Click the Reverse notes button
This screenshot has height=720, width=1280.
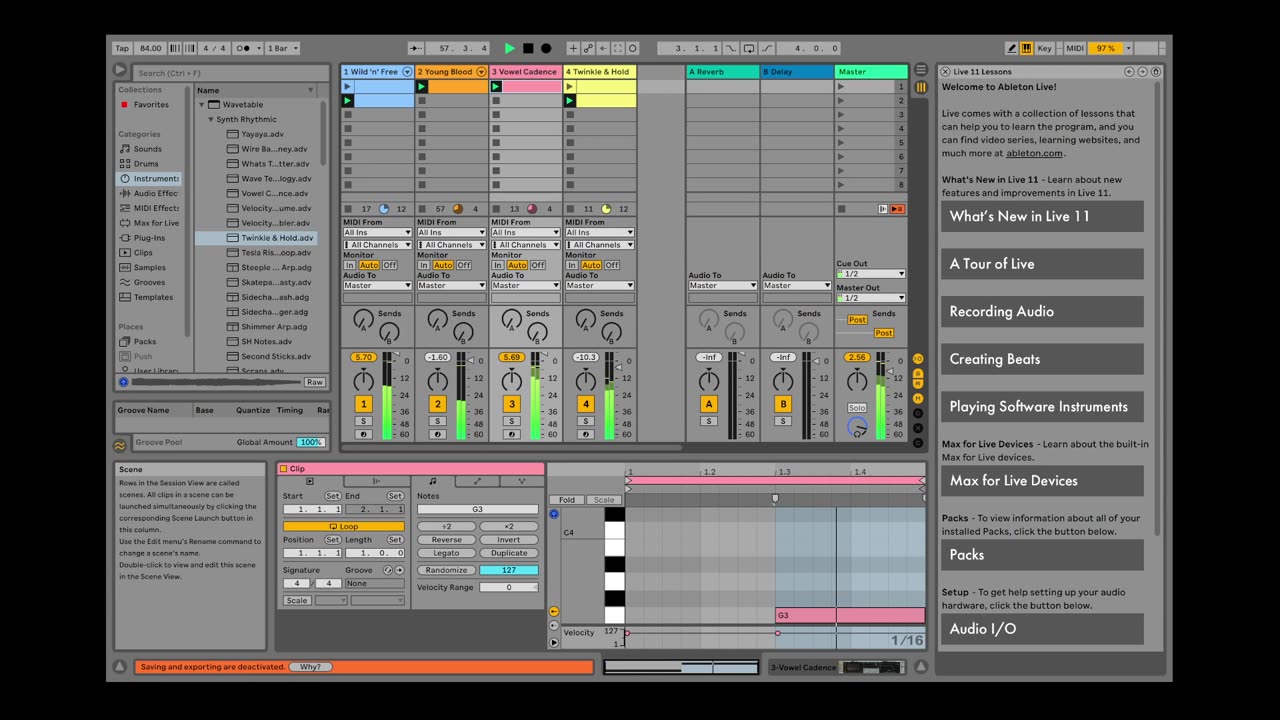[446, 540]
